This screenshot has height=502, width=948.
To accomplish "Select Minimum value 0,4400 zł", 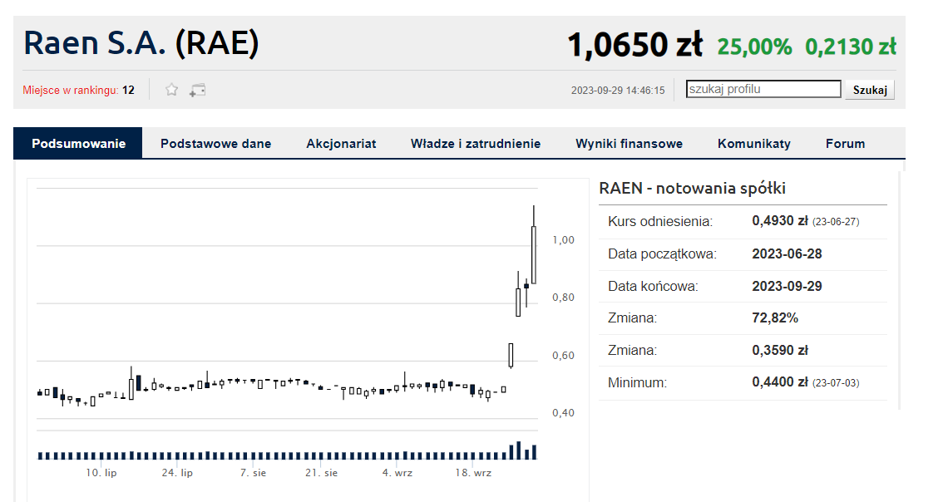I will [780, 382].
